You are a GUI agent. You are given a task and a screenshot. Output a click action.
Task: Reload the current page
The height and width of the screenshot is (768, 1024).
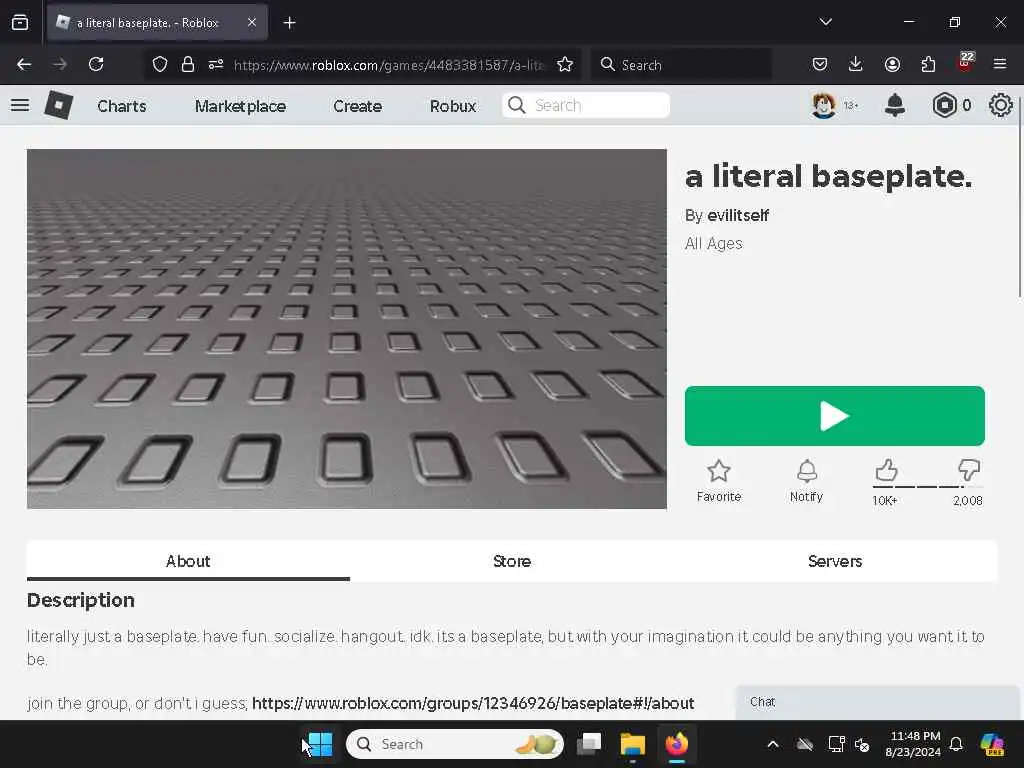click(x=96, y=64)
